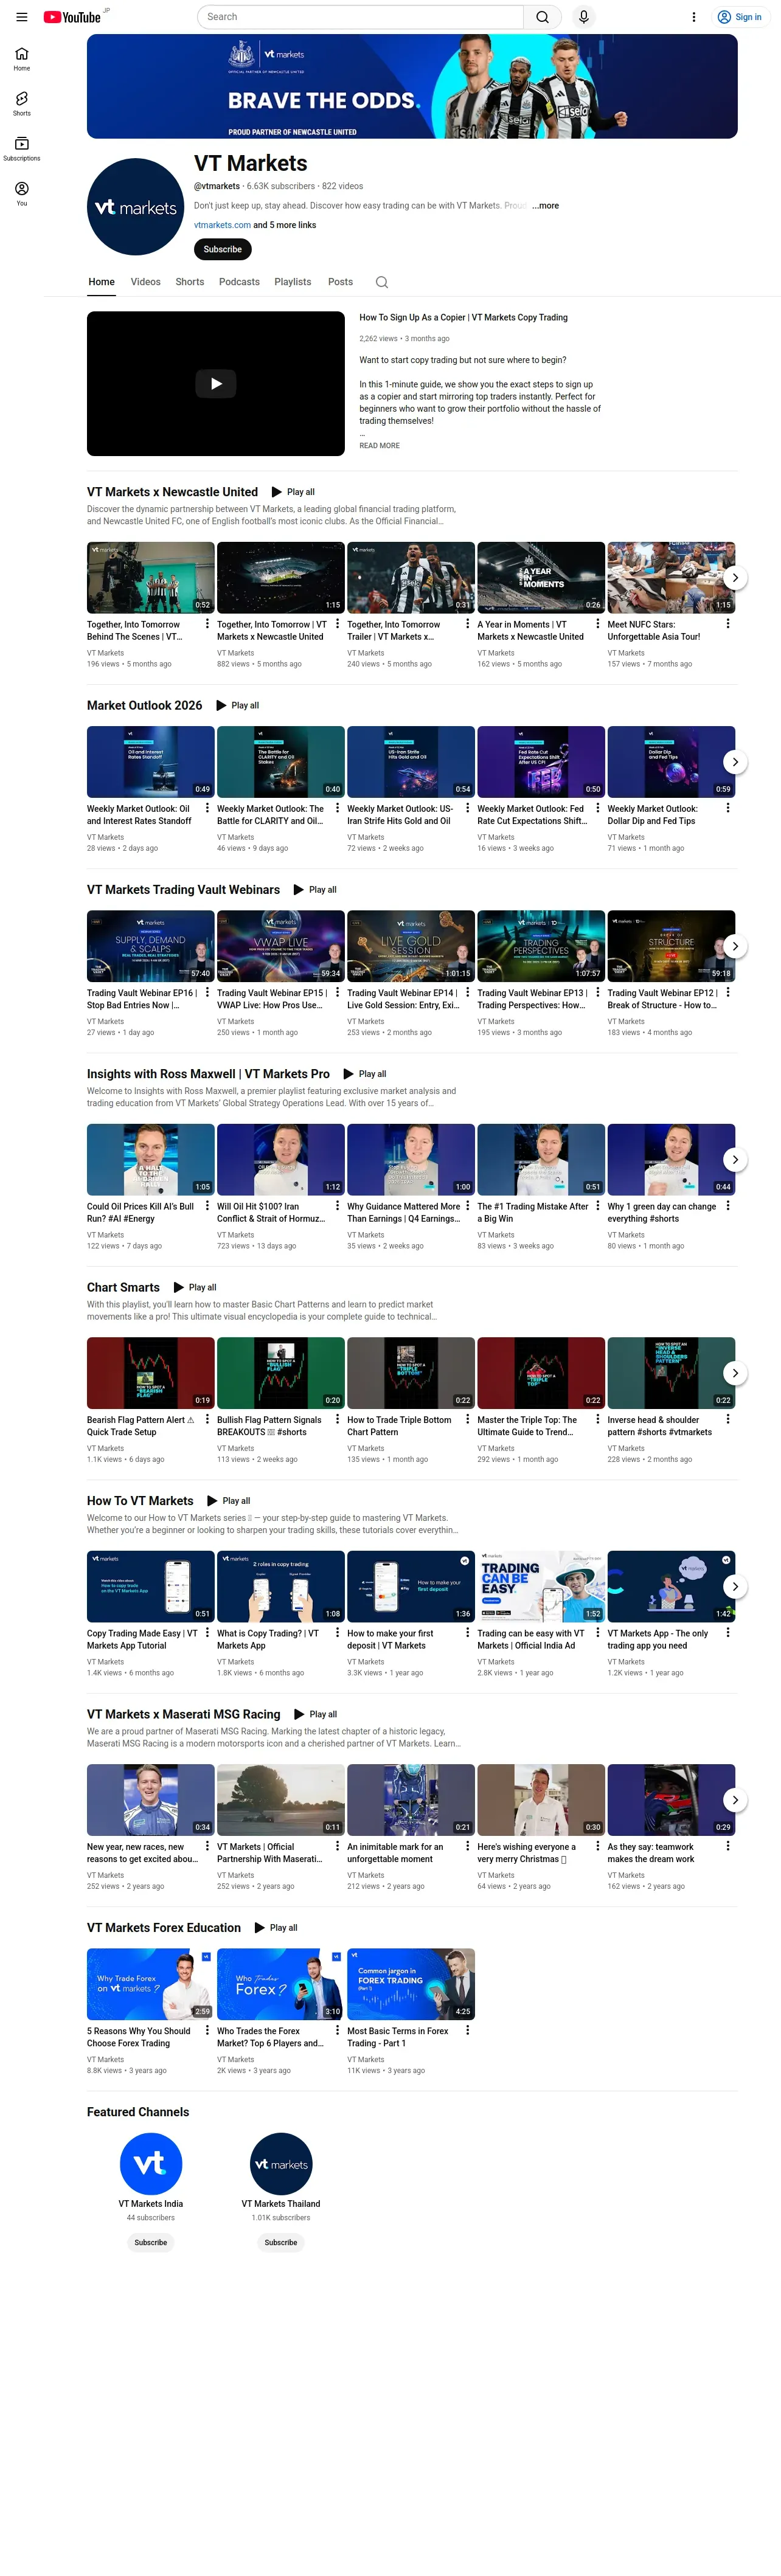Open Shorts in the left sidebar
Viewport: 781px width, 2576px height.
tap(21, 104)
